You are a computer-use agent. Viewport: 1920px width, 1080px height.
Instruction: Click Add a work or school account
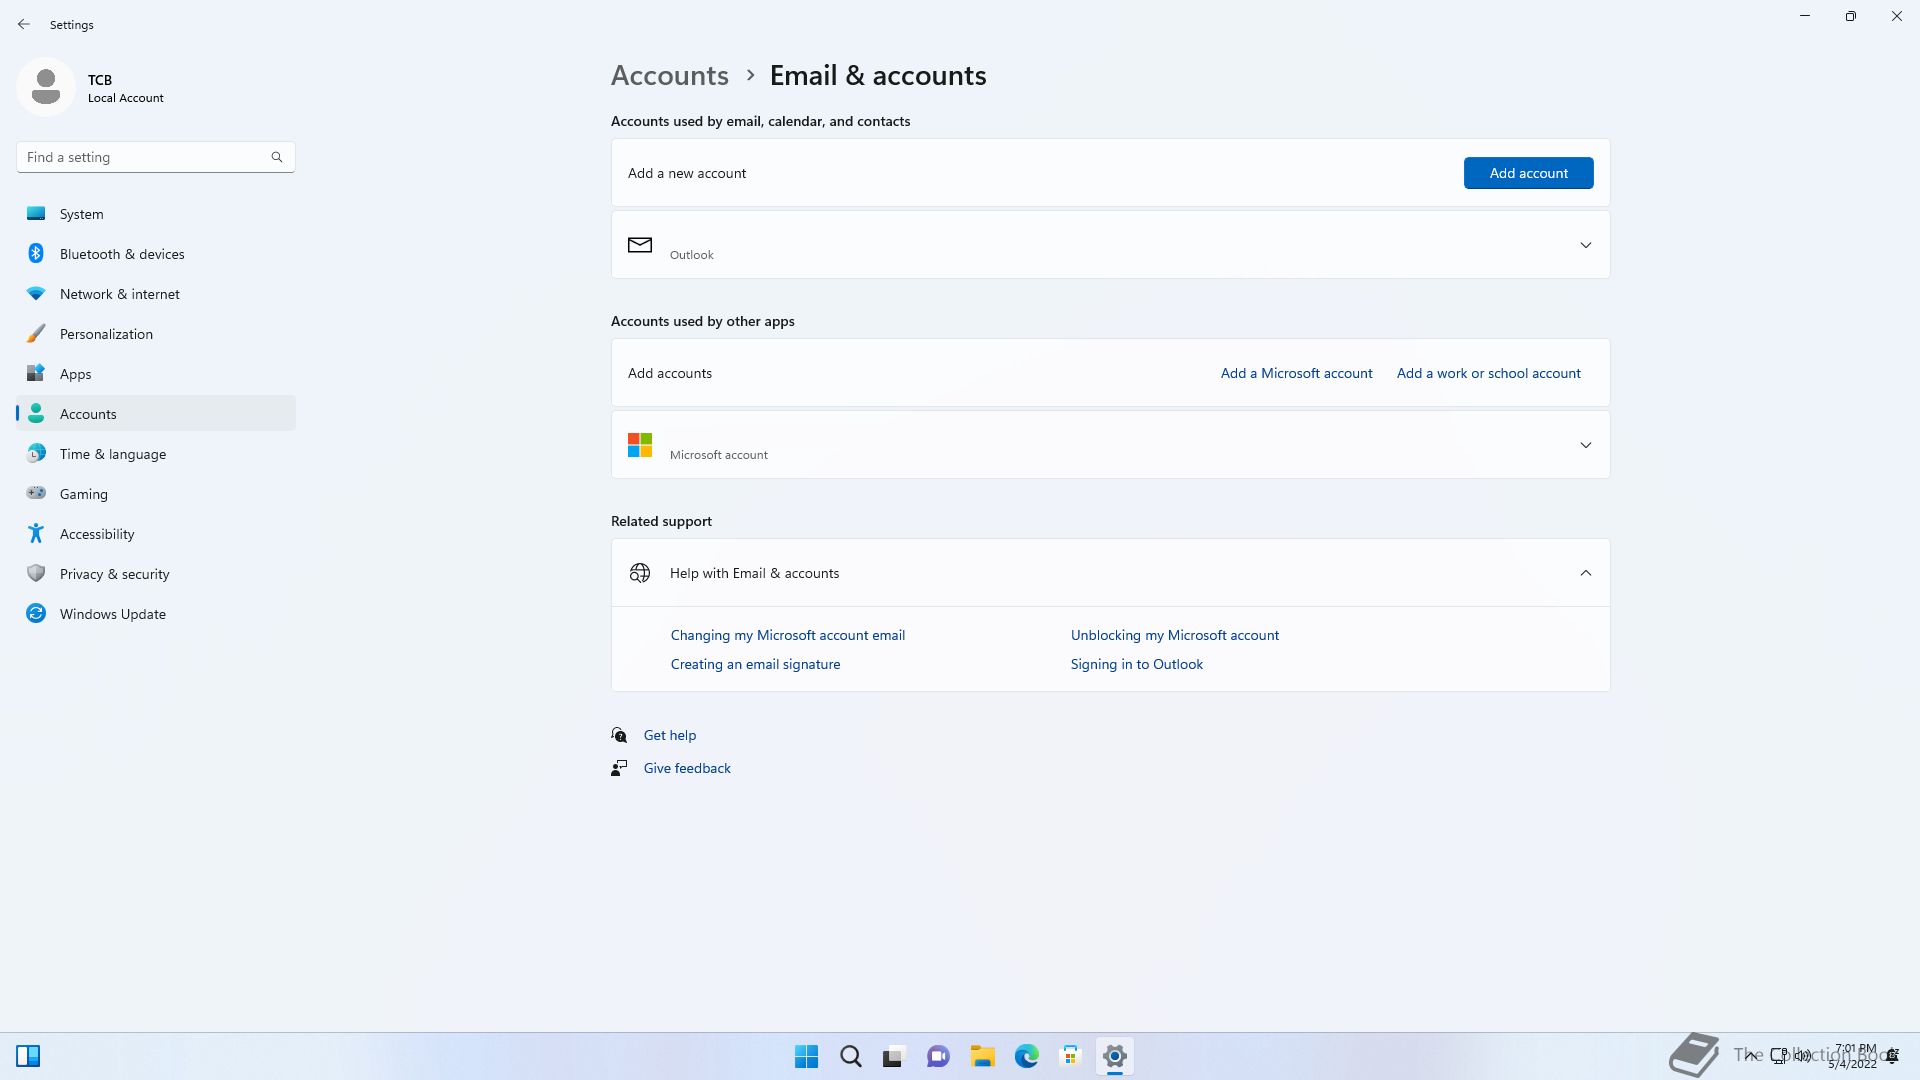(x=1488, y=373)
